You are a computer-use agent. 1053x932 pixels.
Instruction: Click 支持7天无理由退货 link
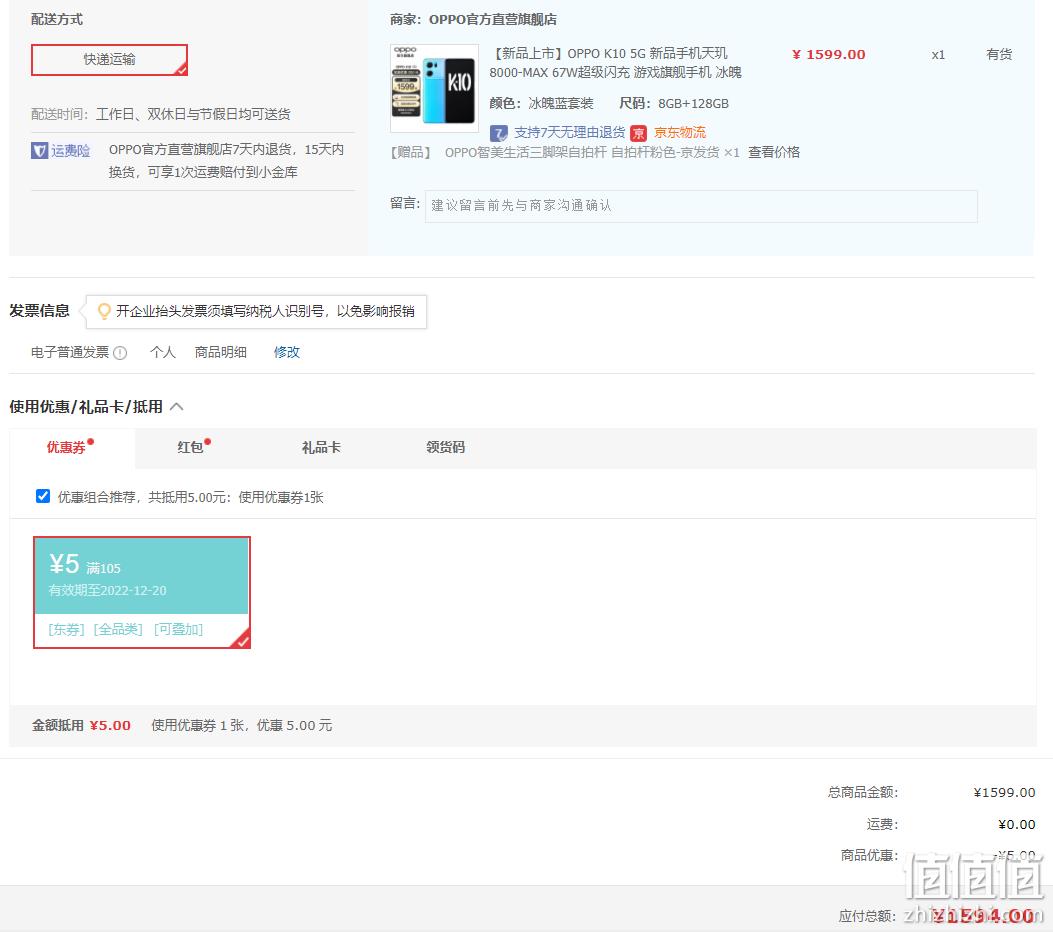(x=569, y=132)
